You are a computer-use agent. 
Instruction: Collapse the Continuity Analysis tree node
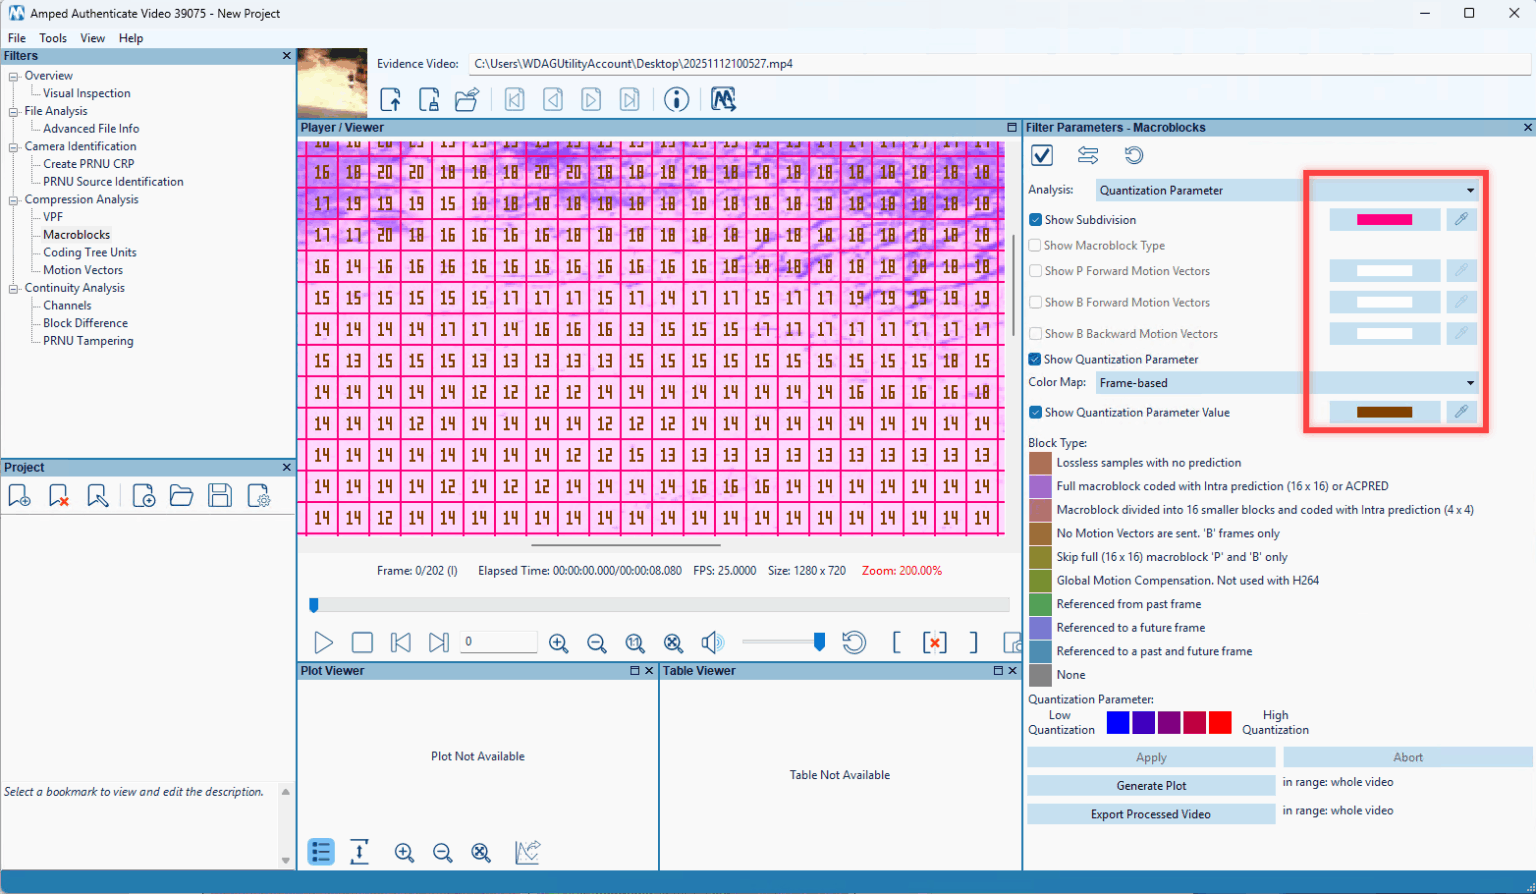(x=14, y=288)
